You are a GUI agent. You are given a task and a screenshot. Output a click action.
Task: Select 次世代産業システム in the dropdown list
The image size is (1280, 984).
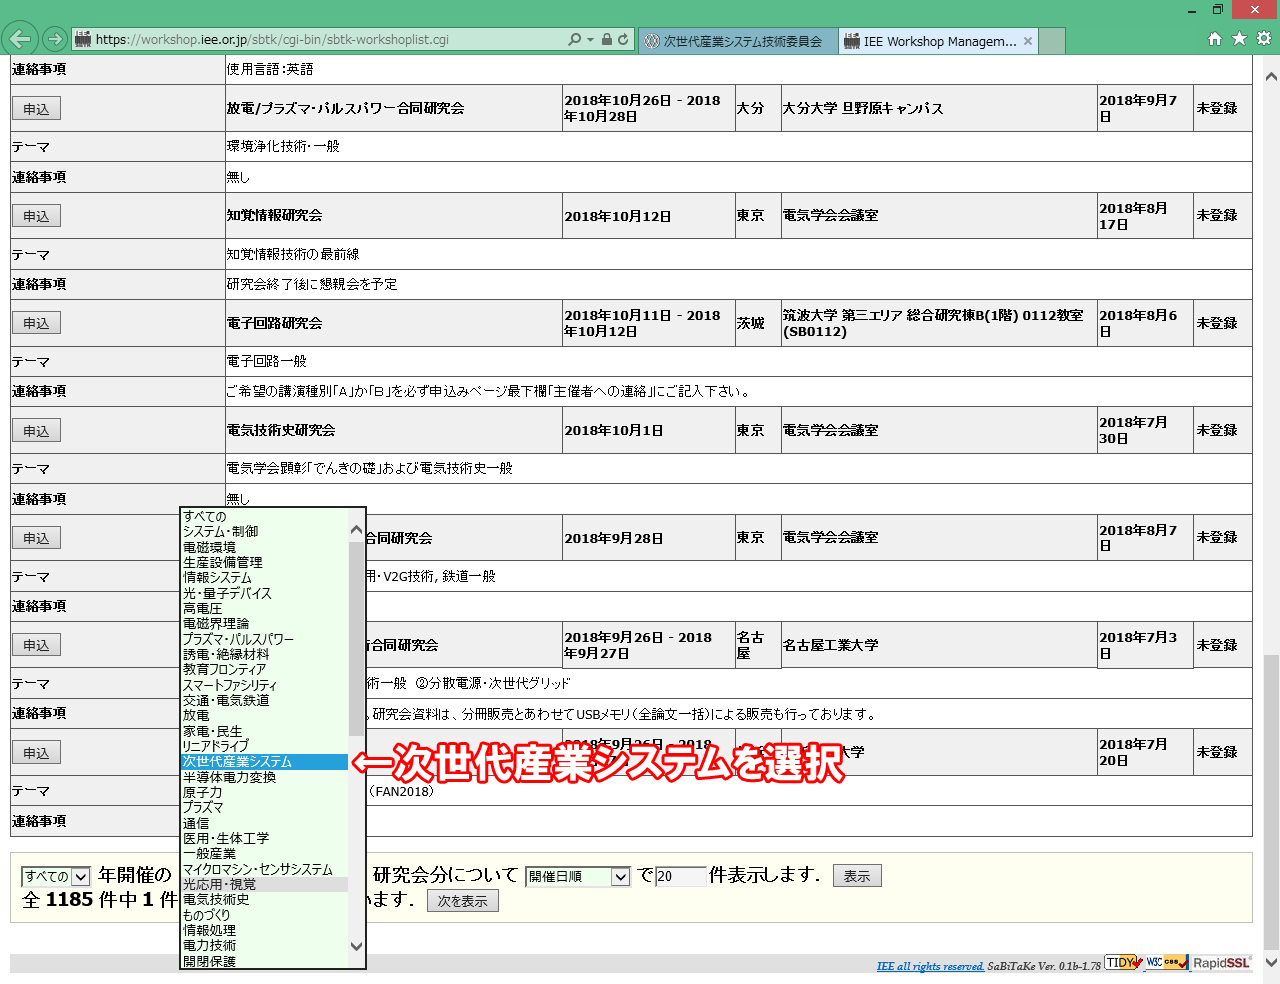(238, 762)
